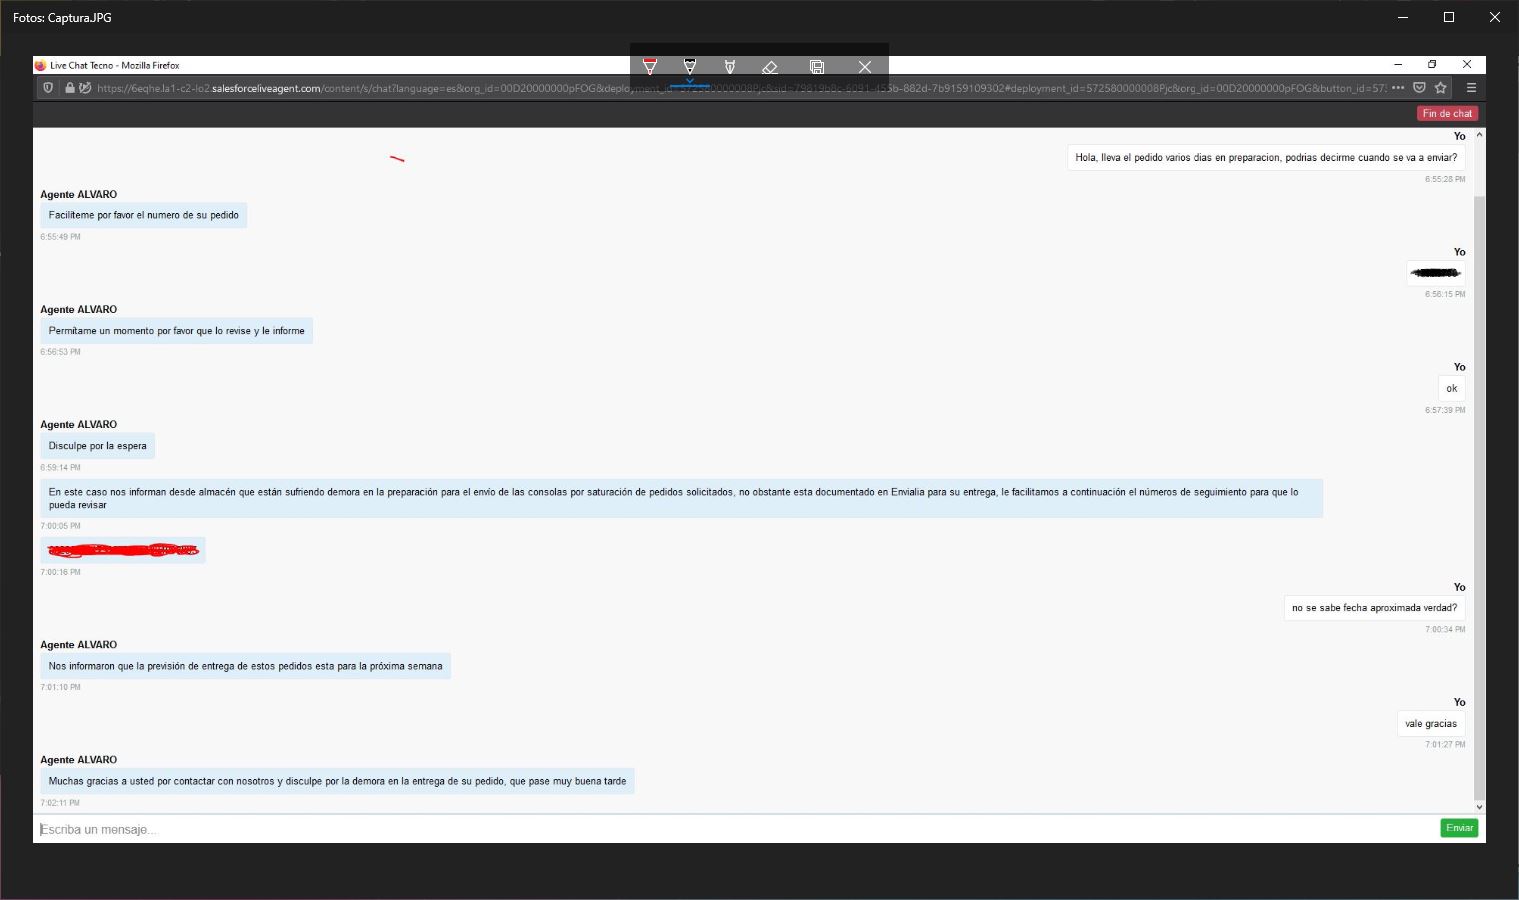1519x900 pixels.
Task: Click 'Facilíteme por favor el numero de su pedido'
Action: 144,215
